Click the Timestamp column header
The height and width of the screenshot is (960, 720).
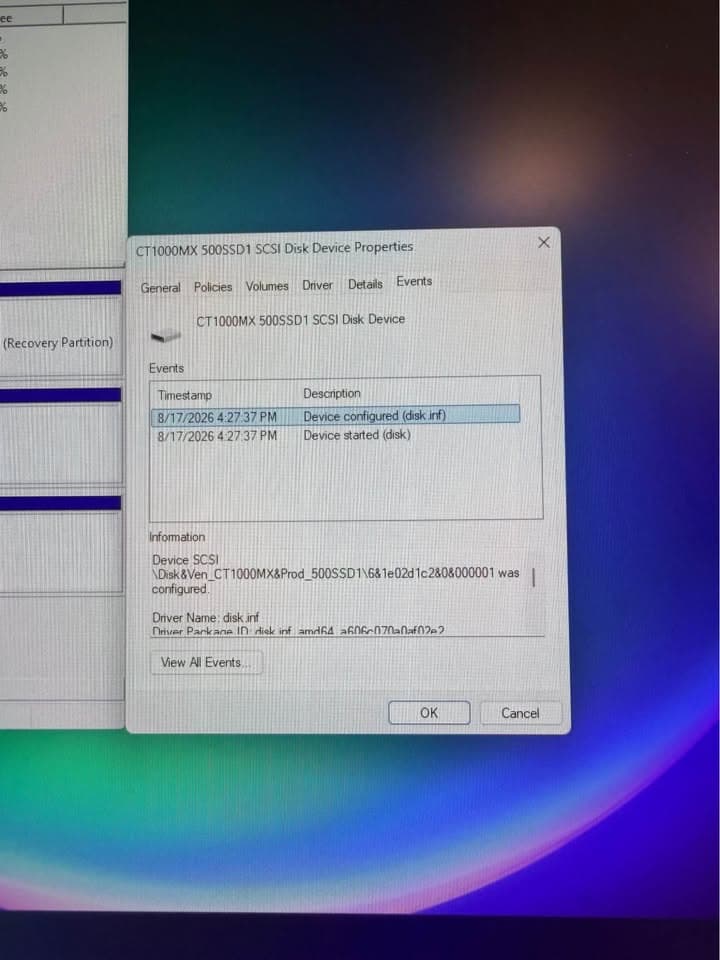[x=184, y=396]
